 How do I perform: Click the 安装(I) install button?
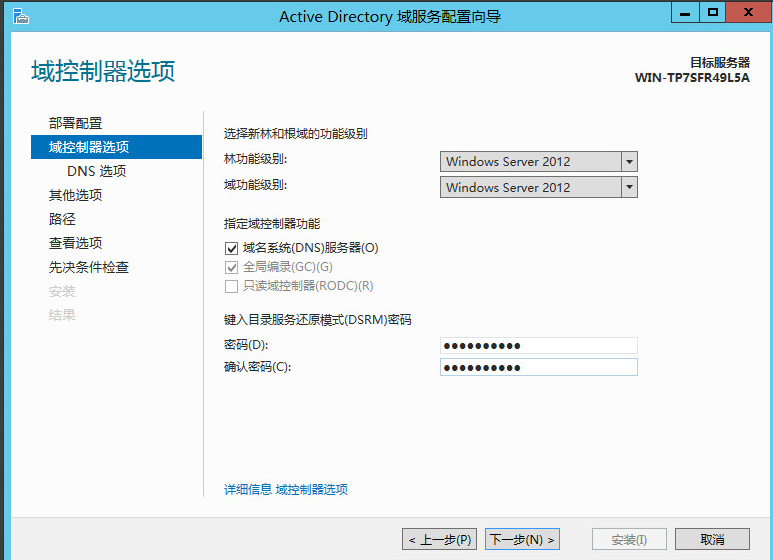click(x=629, y=539)
